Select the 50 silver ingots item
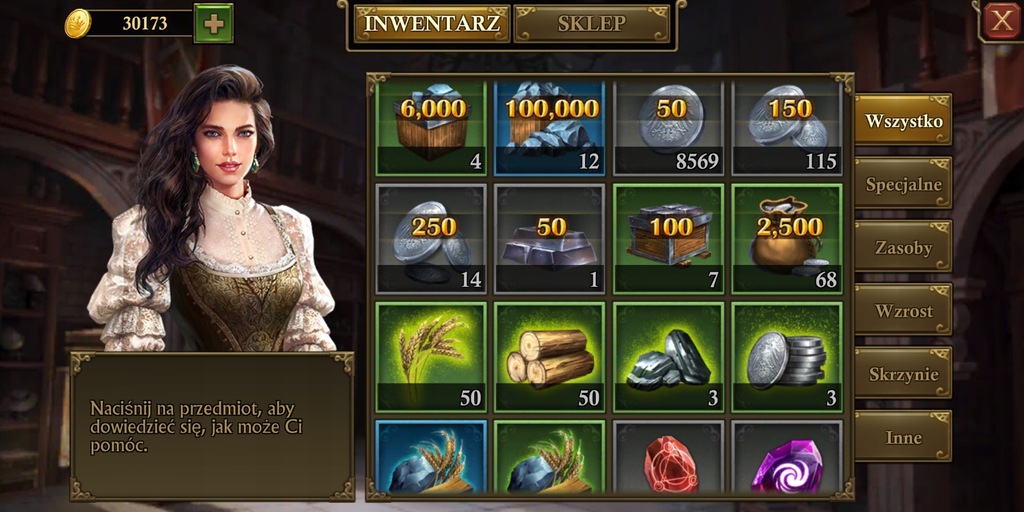Viewport: 1024px width, 512px height. click(549, 238)
